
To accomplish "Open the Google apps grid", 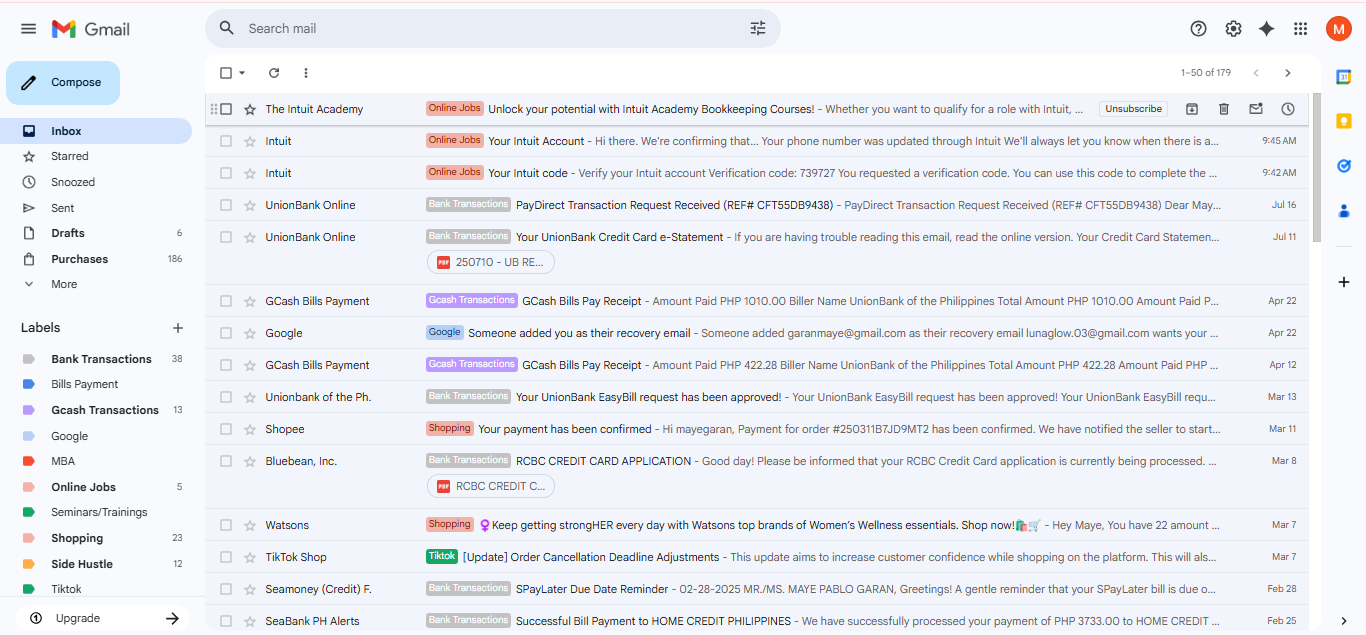I will 1300,29.
